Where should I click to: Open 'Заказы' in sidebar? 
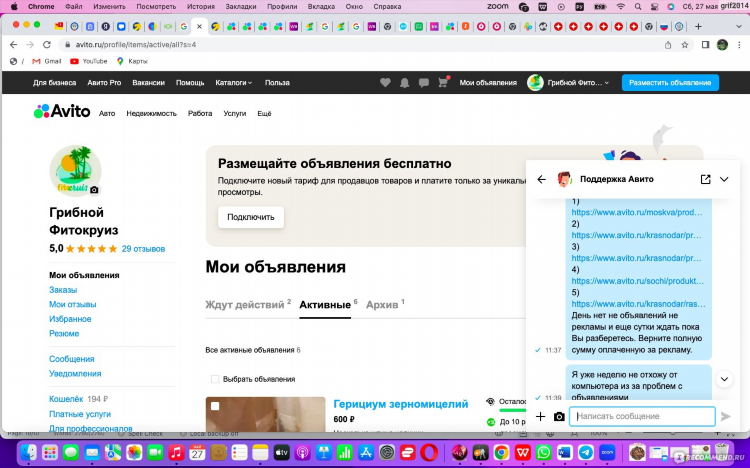63,290
